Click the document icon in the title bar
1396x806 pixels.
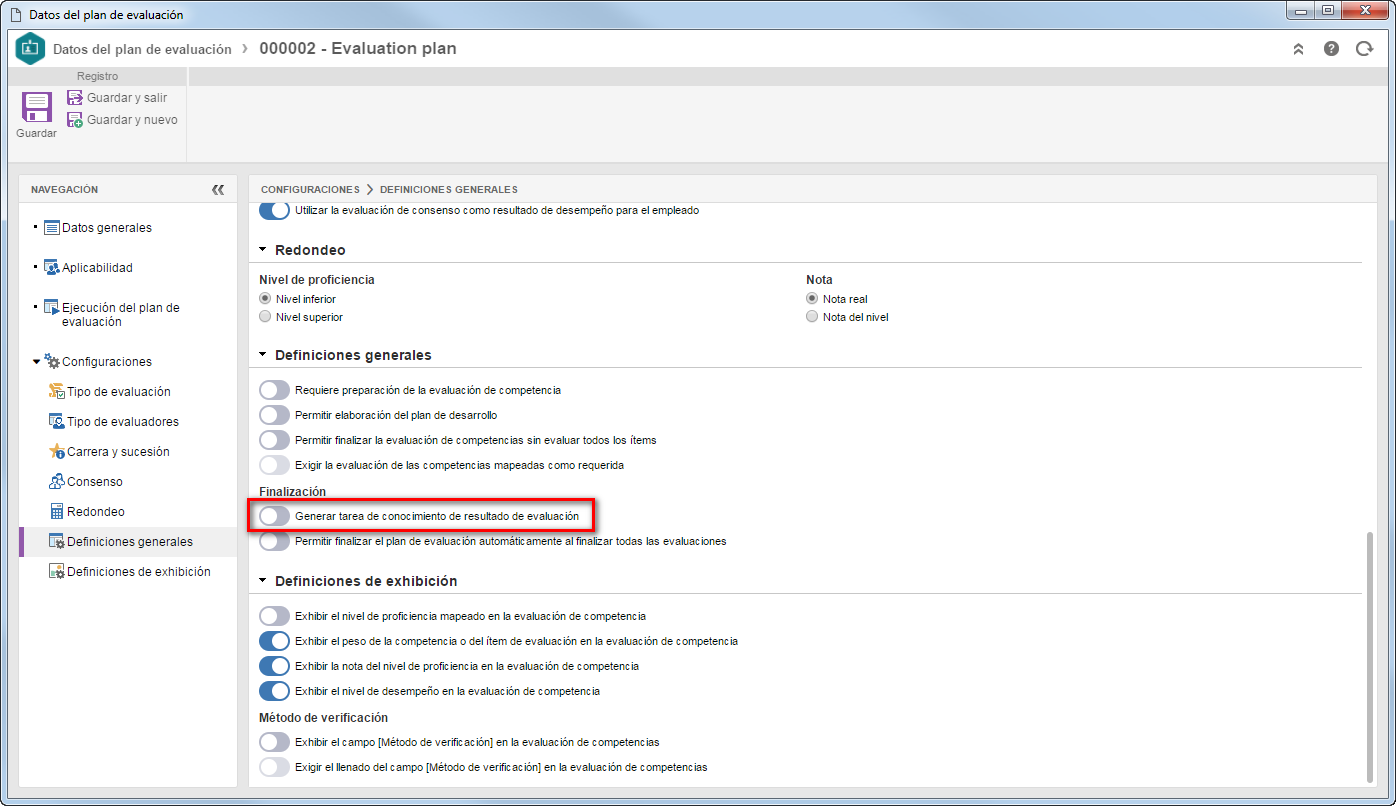coord(15,15)
